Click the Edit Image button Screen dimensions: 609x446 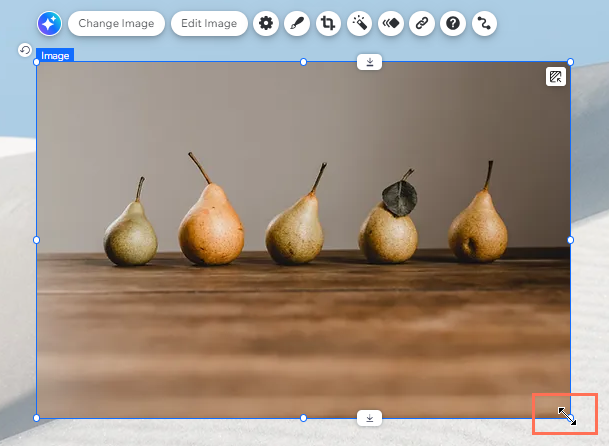pos(209,24)
